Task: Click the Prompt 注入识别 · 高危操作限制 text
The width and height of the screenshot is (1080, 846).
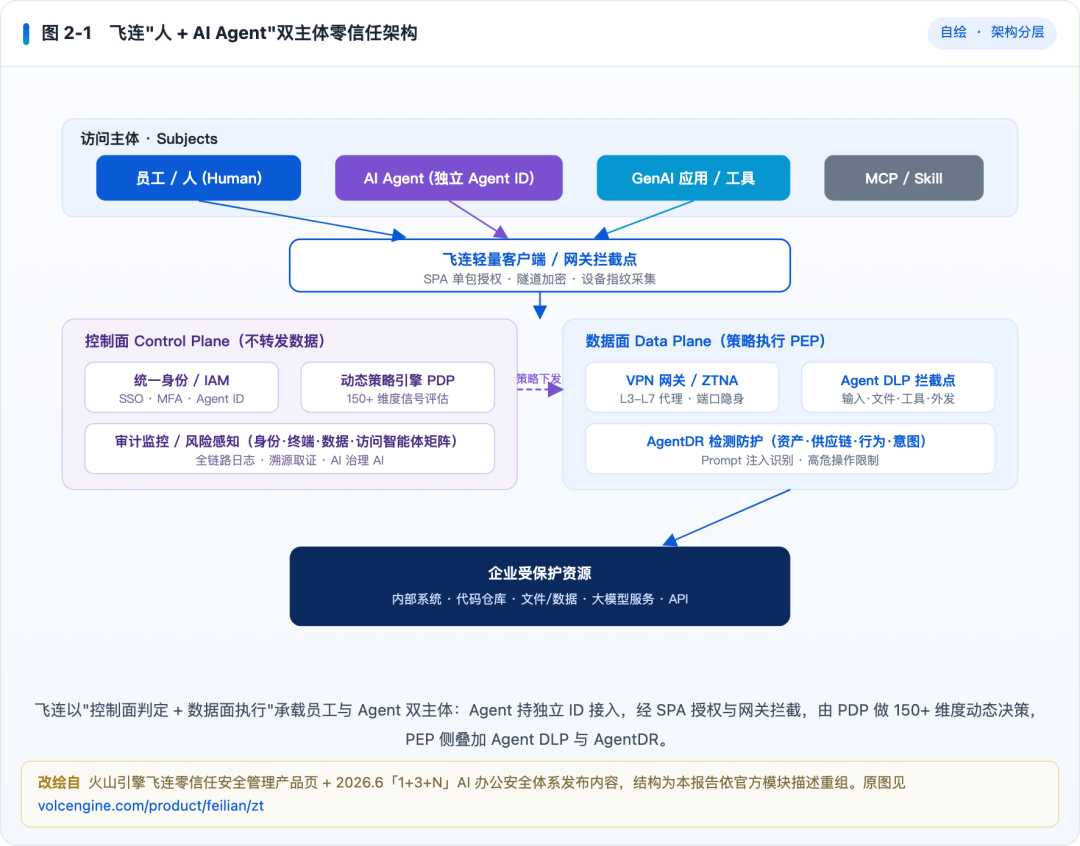Action: 790,460
